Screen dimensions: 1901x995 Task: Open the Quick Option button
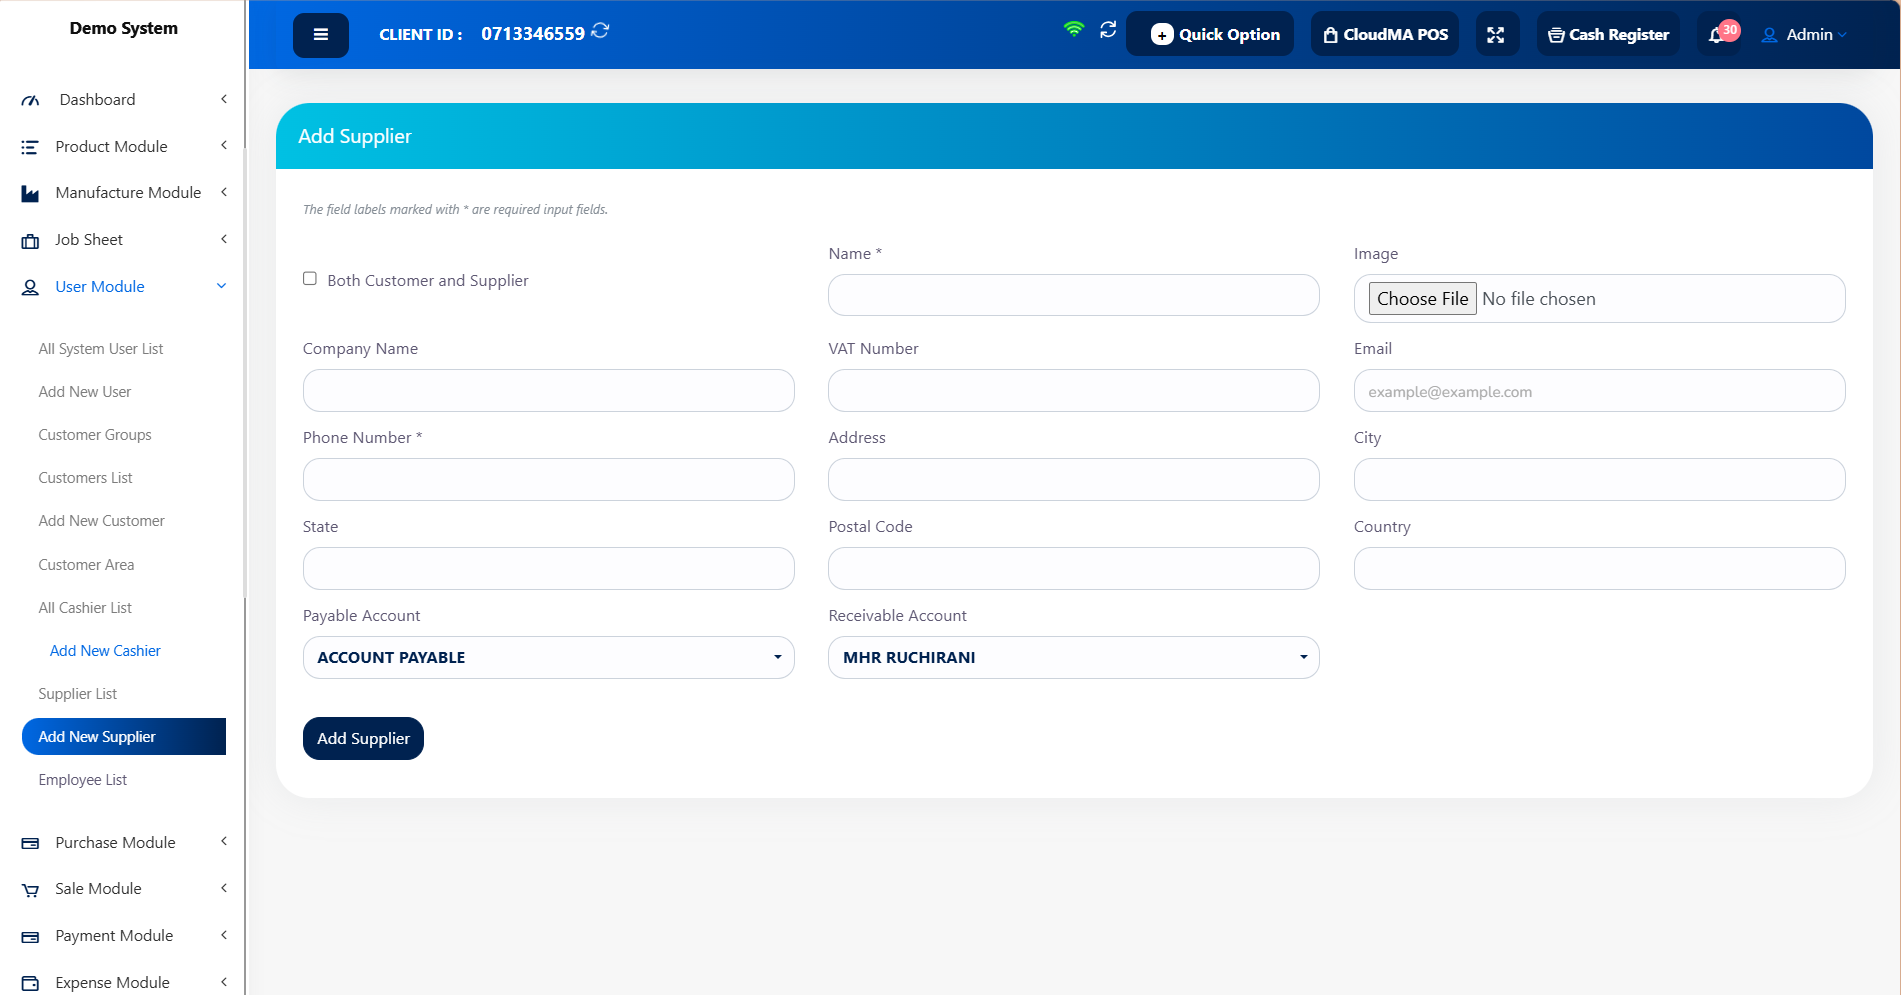pyautogui.click(x=1210, y=34)
